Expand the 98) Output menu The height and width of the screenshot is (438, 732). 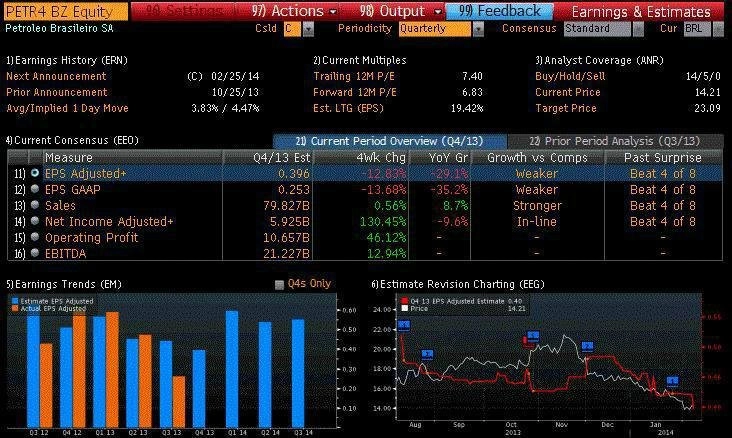(x=401, y=11)
